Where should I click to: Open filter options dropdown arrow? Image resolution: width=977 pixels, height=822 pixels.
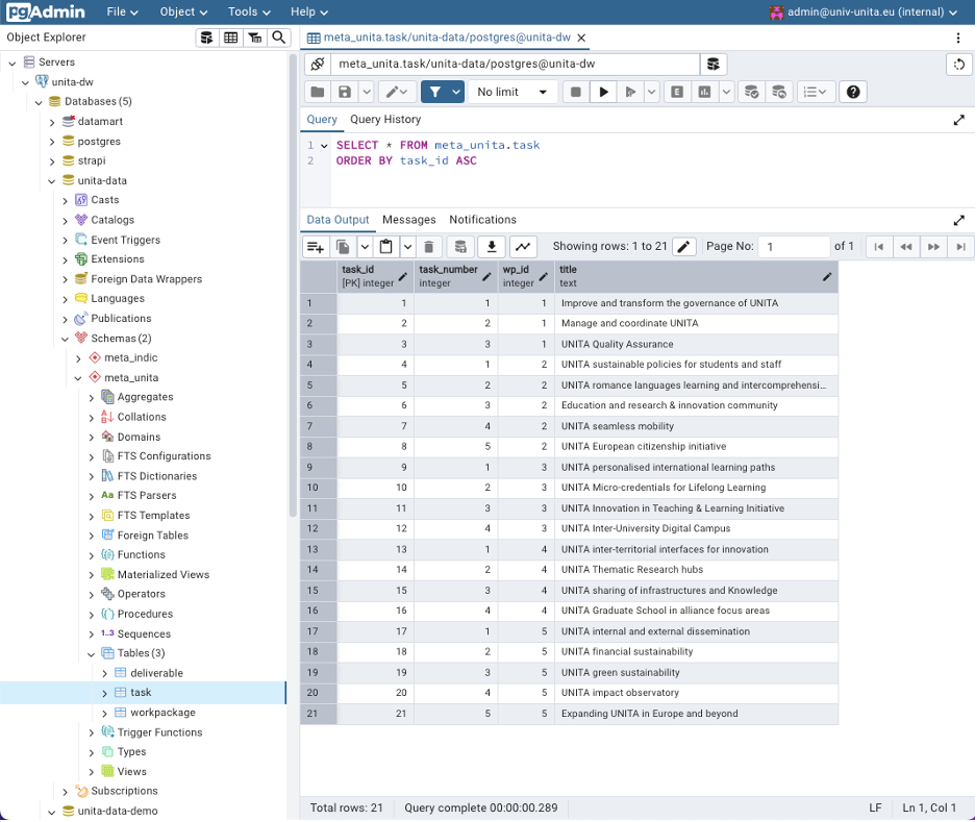pos(457,92)
